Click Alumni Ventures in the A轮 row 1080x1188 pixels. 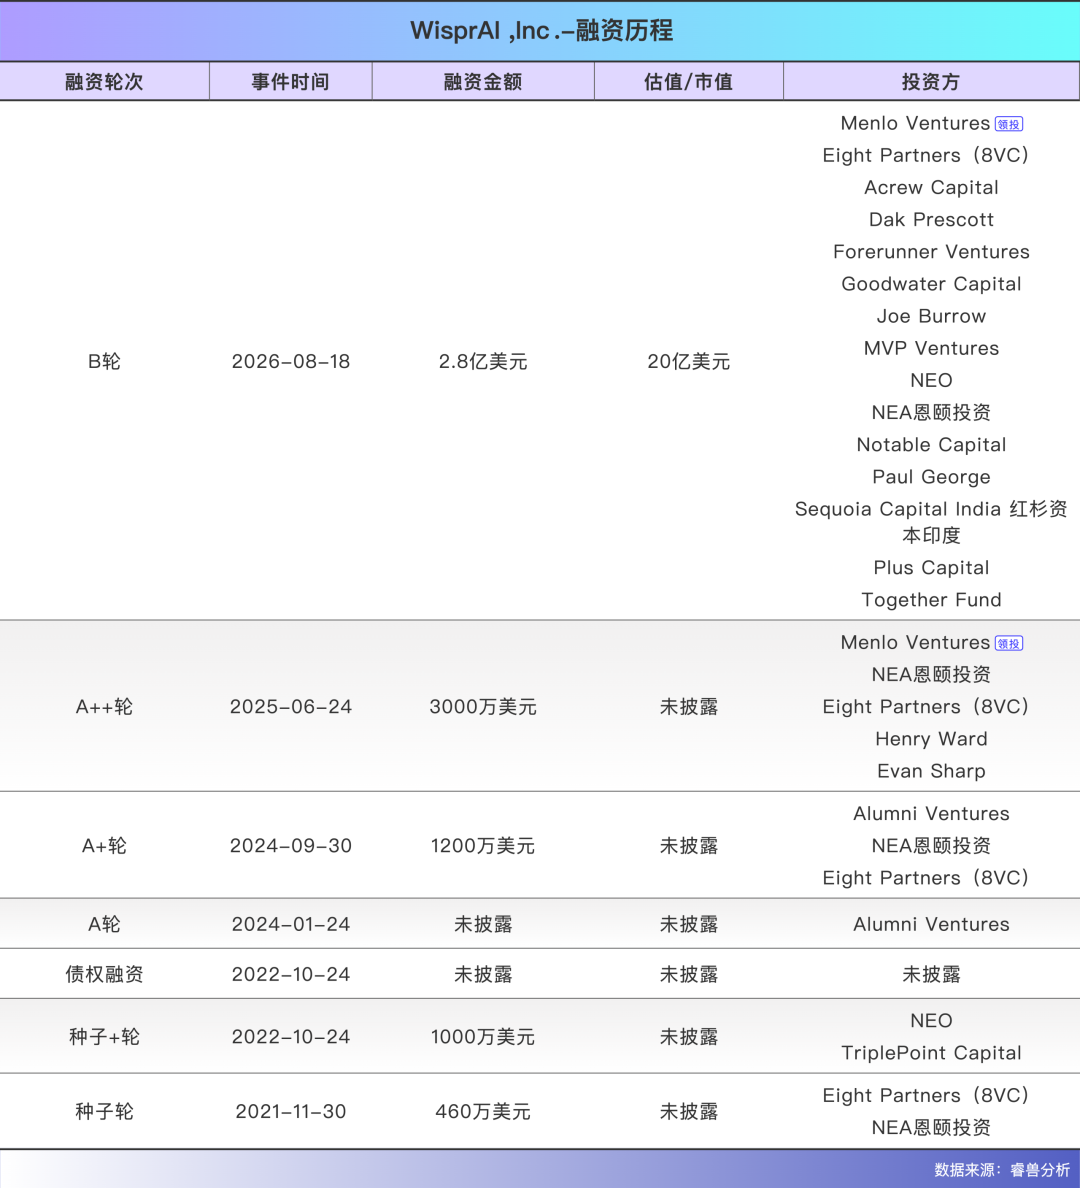tap(931, 924)
